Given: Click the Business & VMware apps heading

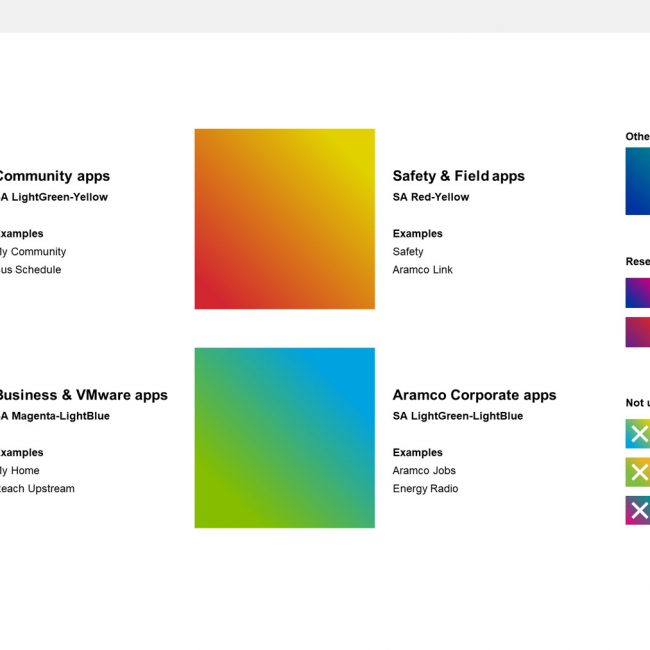Looking at the screenshot, I should pos(83,395).
